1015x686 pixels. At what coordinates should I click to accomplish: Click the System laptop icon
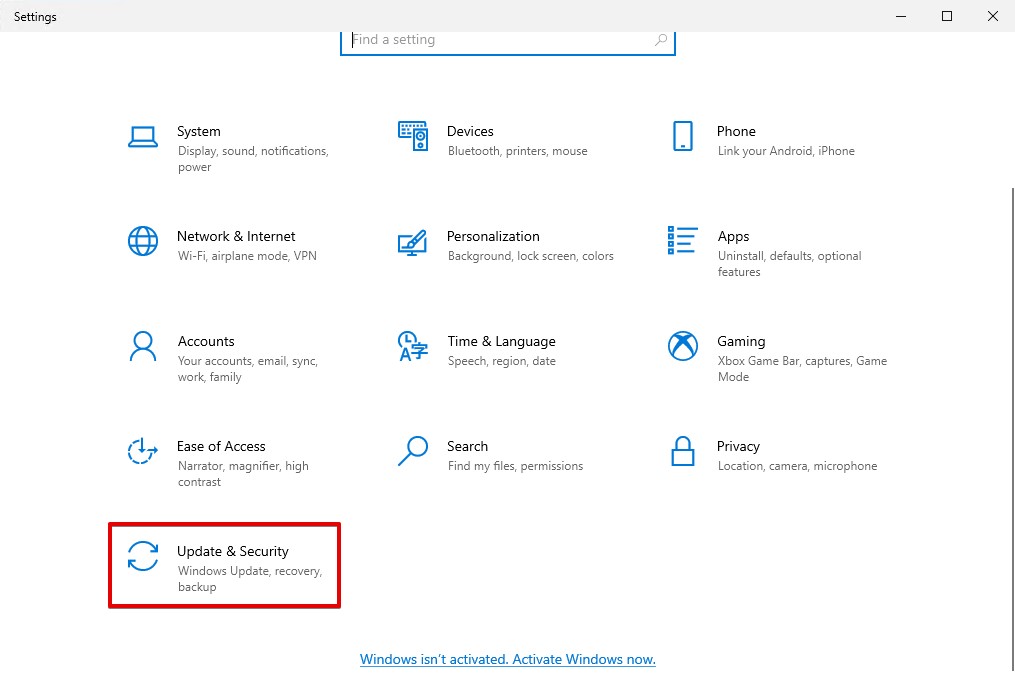tap(143, 137)
